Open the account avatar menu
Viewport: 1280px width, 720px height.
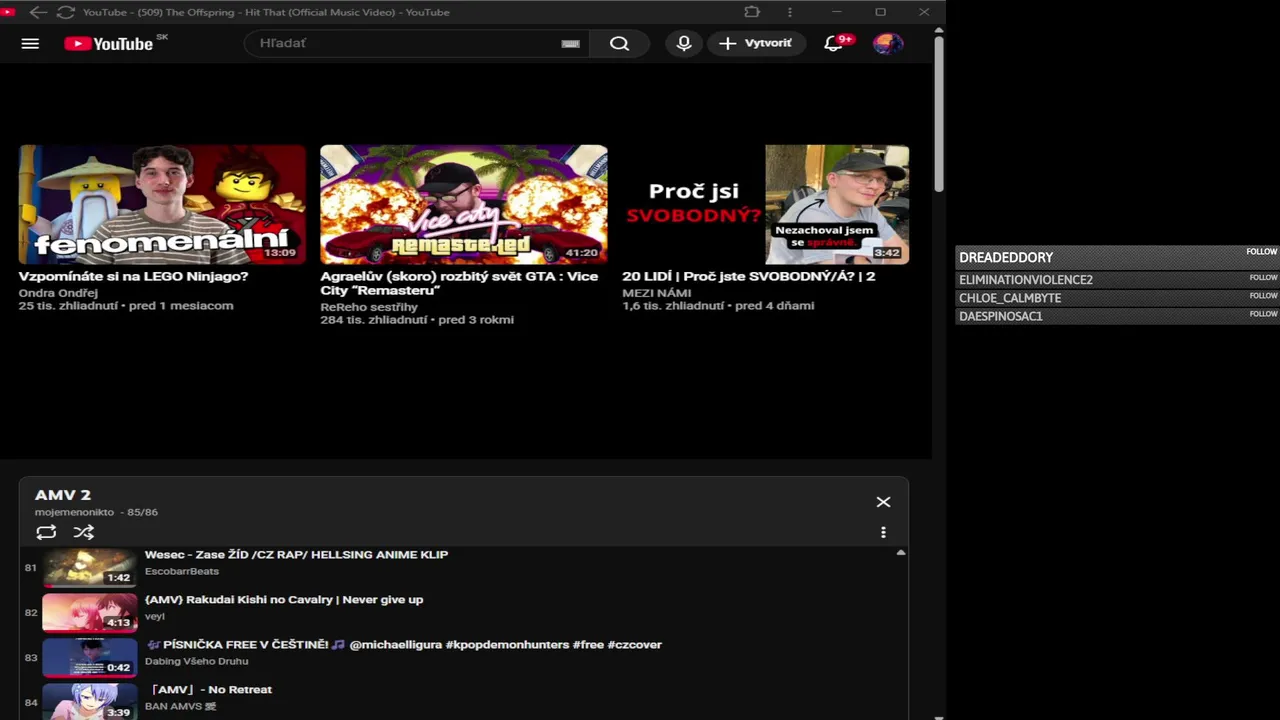pyautogui.click(x=887, y=43)
